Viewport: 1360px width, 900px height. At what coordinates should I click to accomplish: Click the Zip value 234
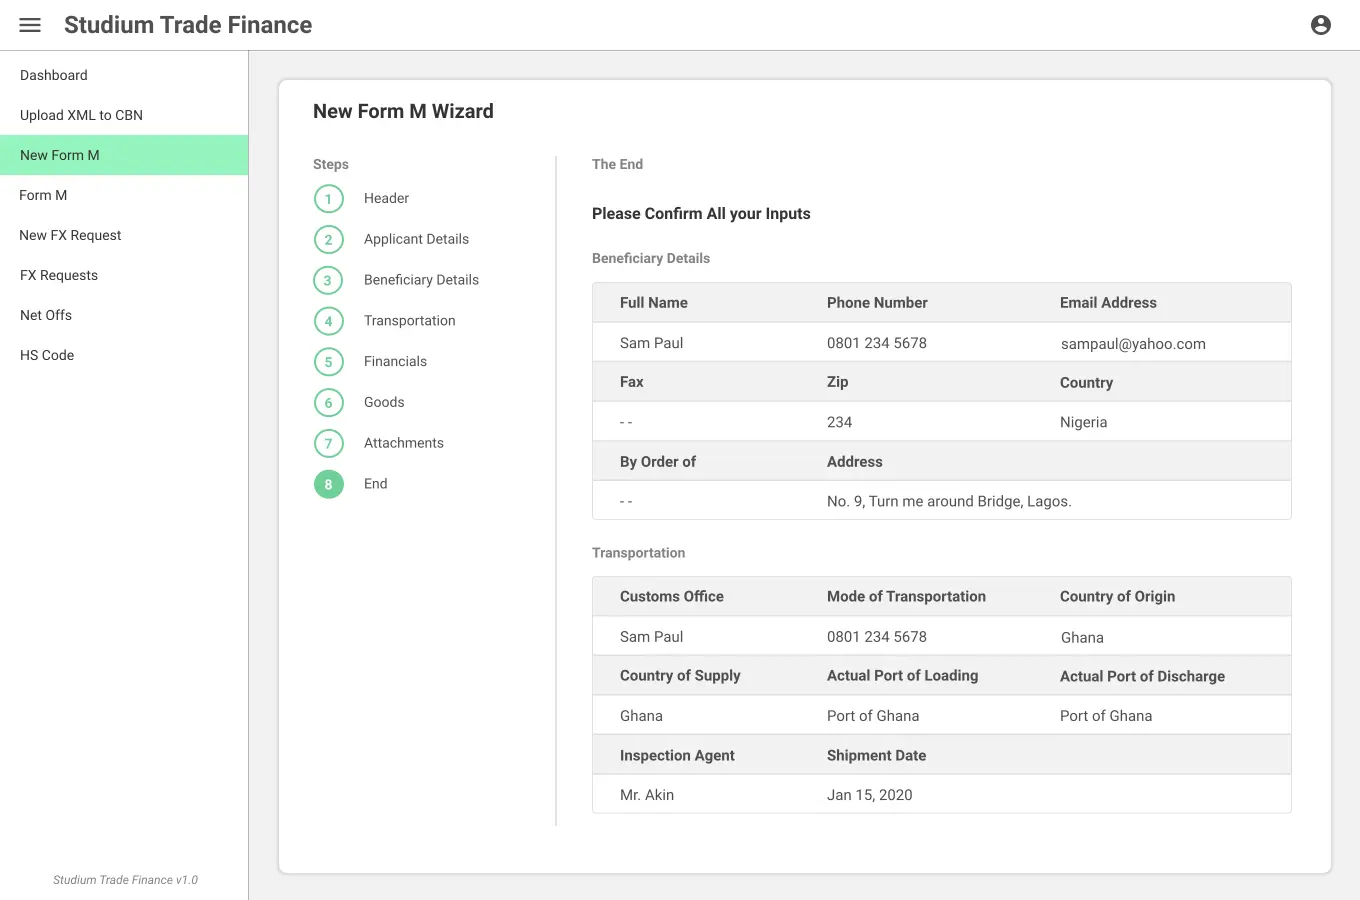click(x=839, y=422)
